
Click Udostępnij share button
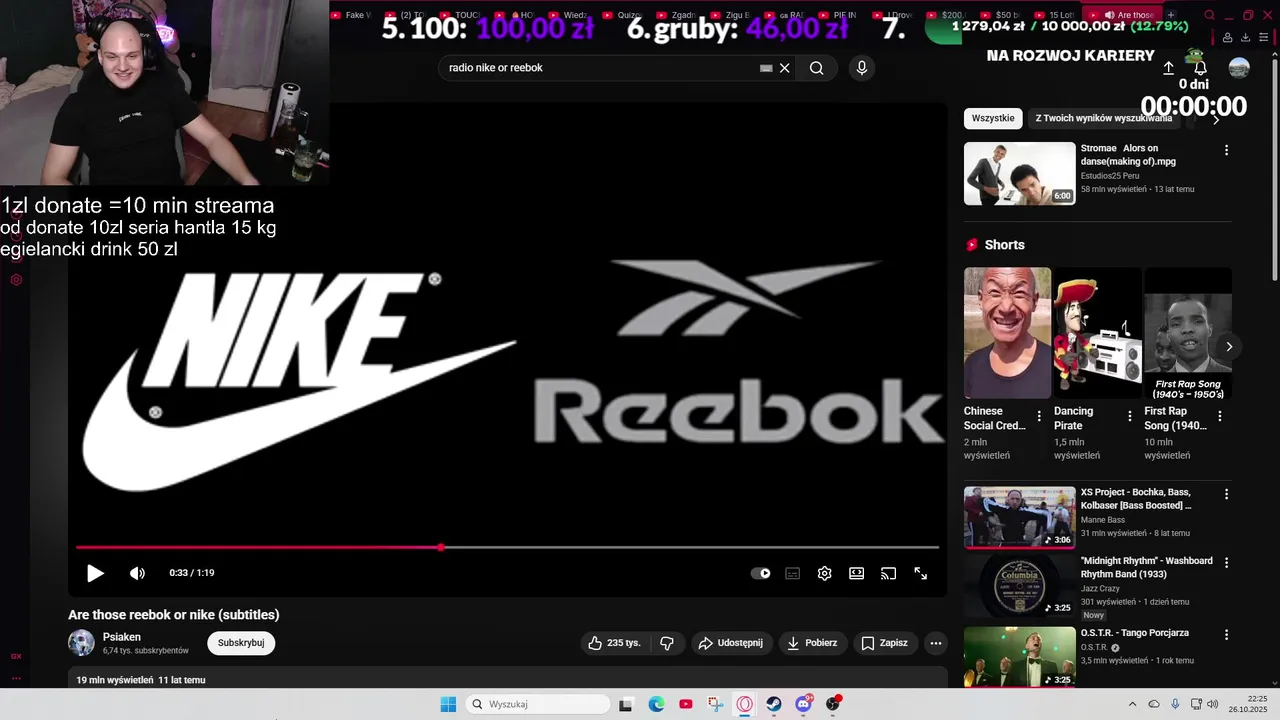point(731,643)
